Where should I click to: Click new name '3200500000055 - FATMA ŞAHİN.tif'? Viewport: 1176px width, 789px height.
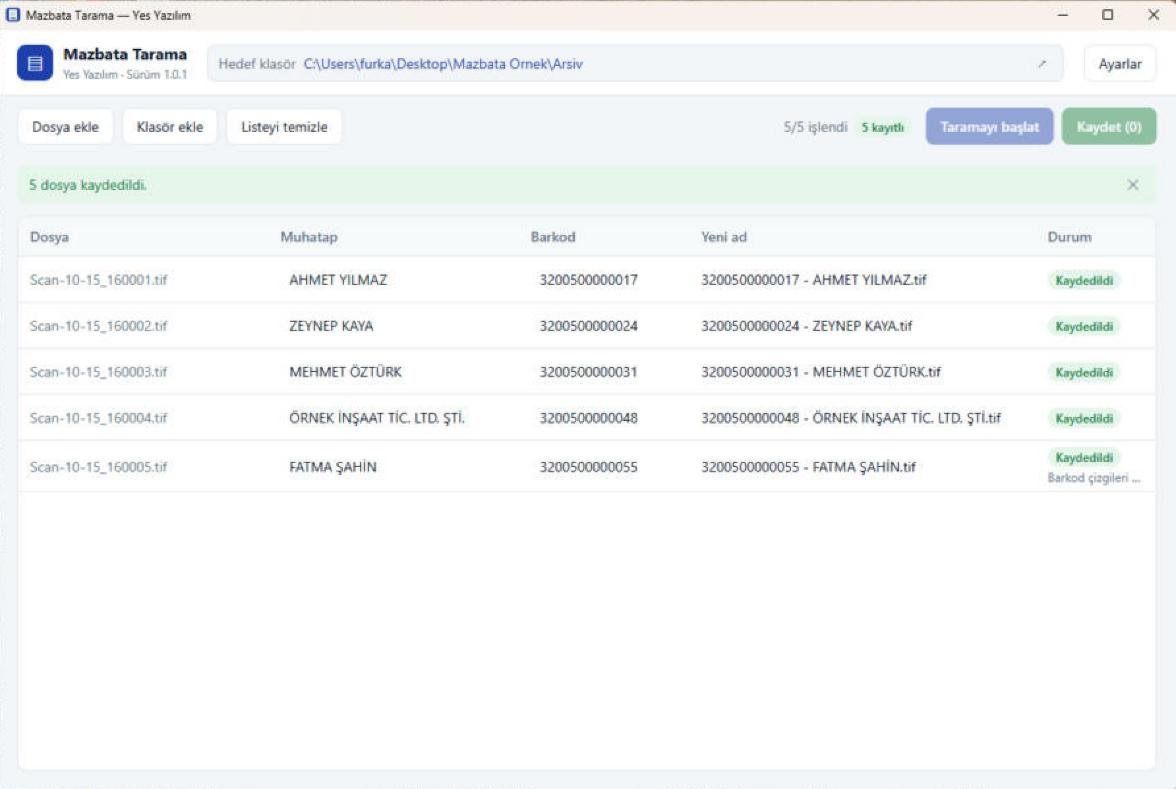(x=808, y=466)
